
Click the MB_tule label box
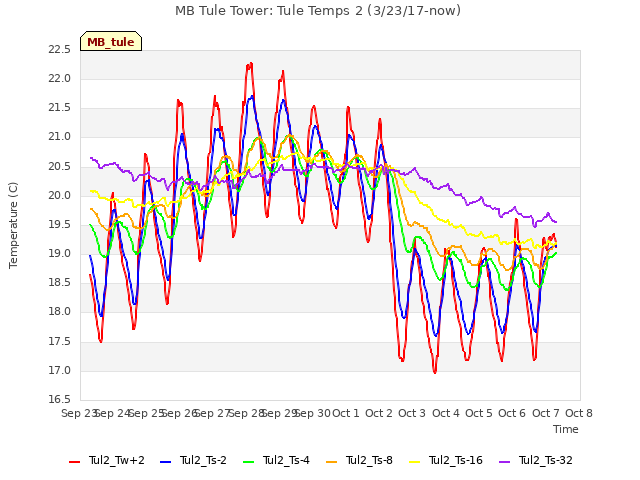point(111,41)
